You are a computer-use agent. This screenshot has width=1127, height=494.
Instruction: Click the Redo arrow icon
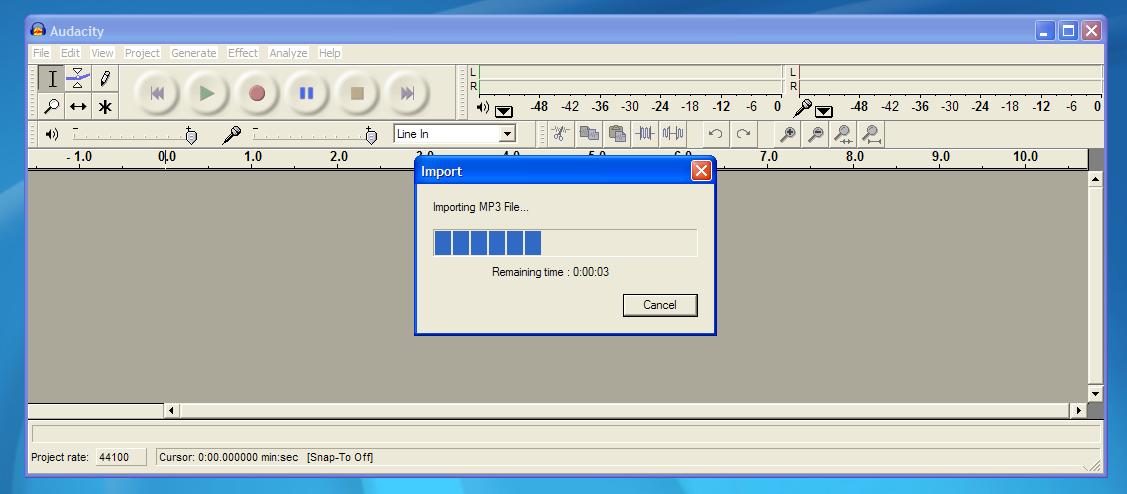743,134
